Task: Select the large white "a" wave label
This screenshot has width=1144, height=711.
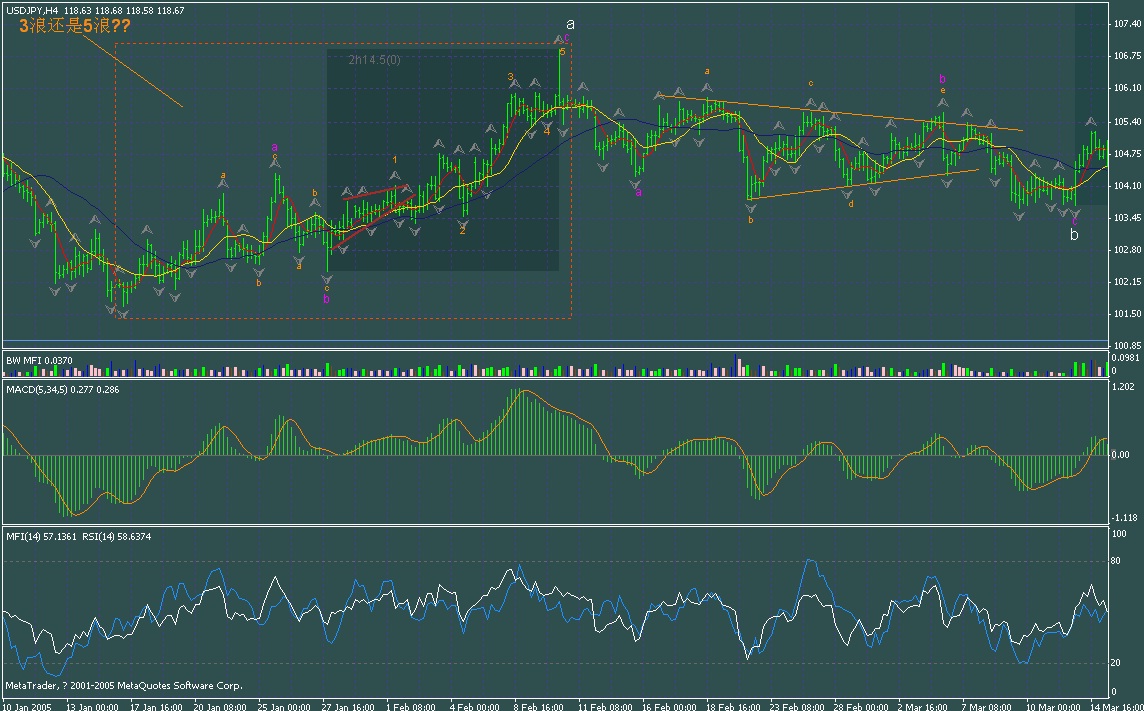Action: pos(571,23)
